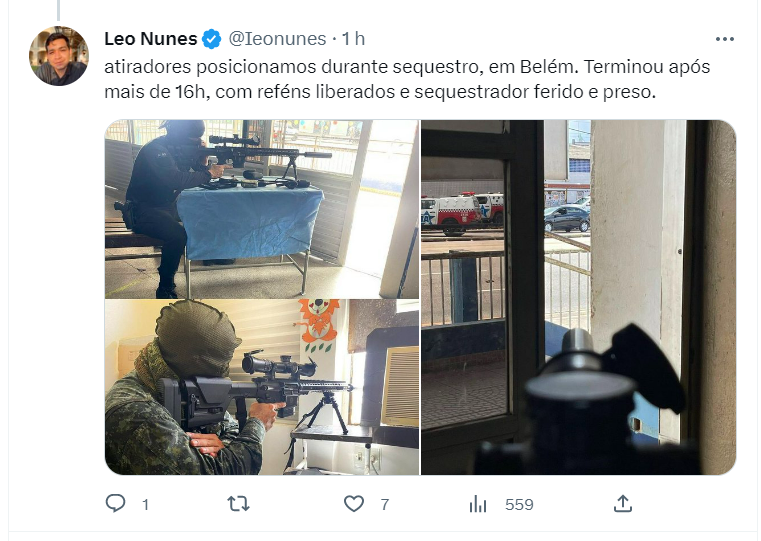The height and width of the screenshot is (541, 761).
Task: Open Leo Nunes profile avatar
Action: tap(59, 56)
